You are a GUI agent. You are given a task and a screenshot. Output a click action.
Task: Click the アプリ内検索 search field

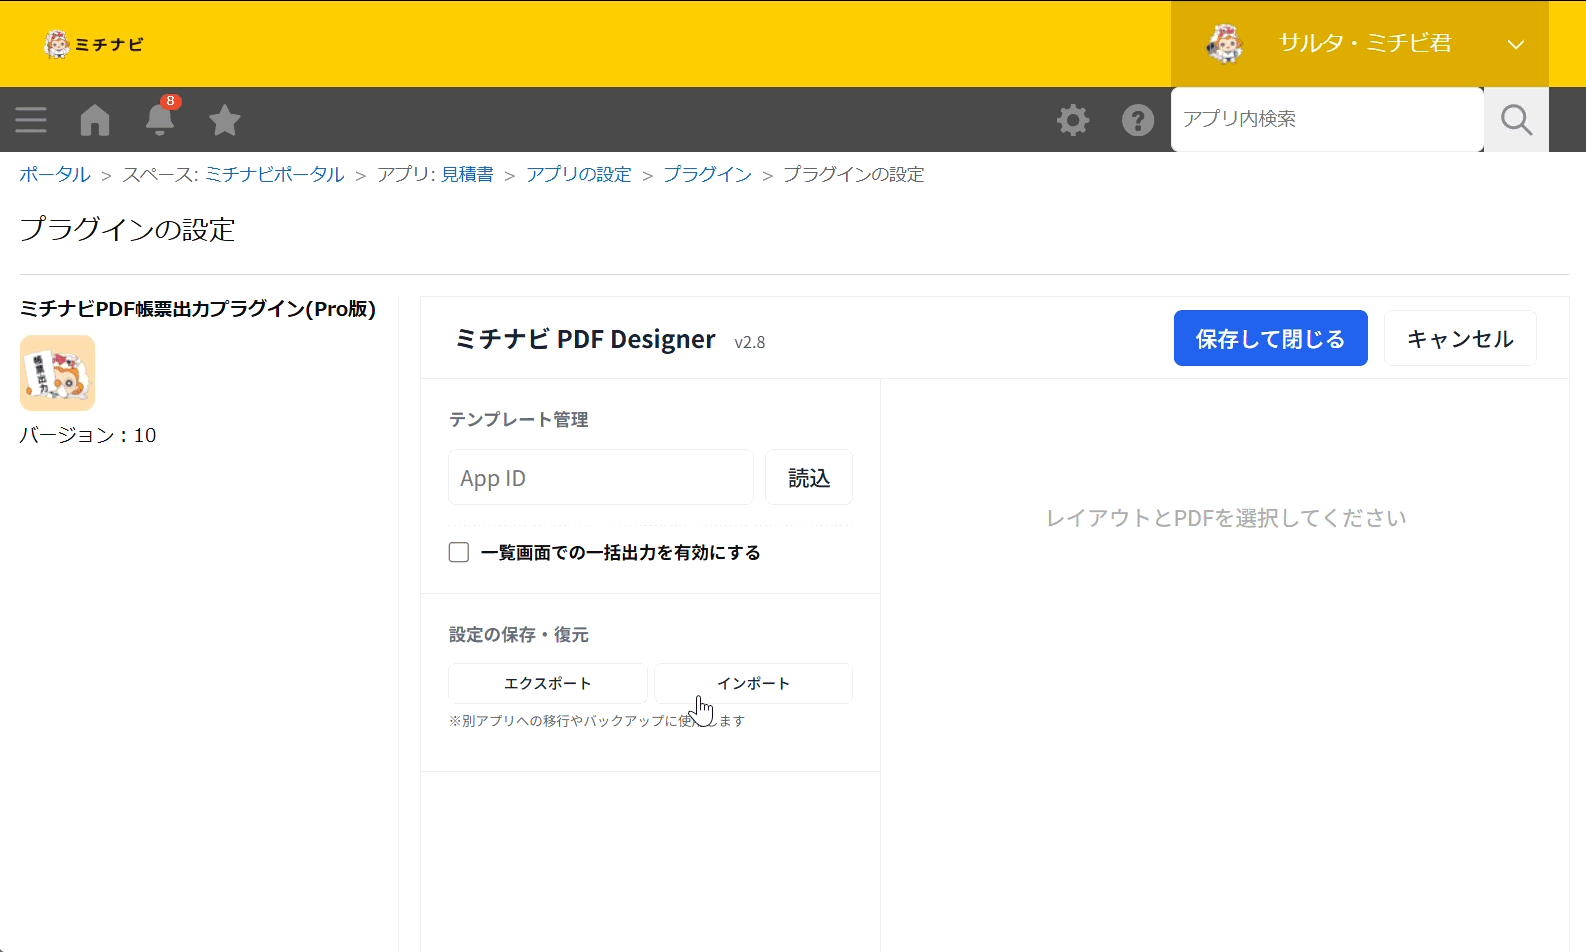point(1327,119)
